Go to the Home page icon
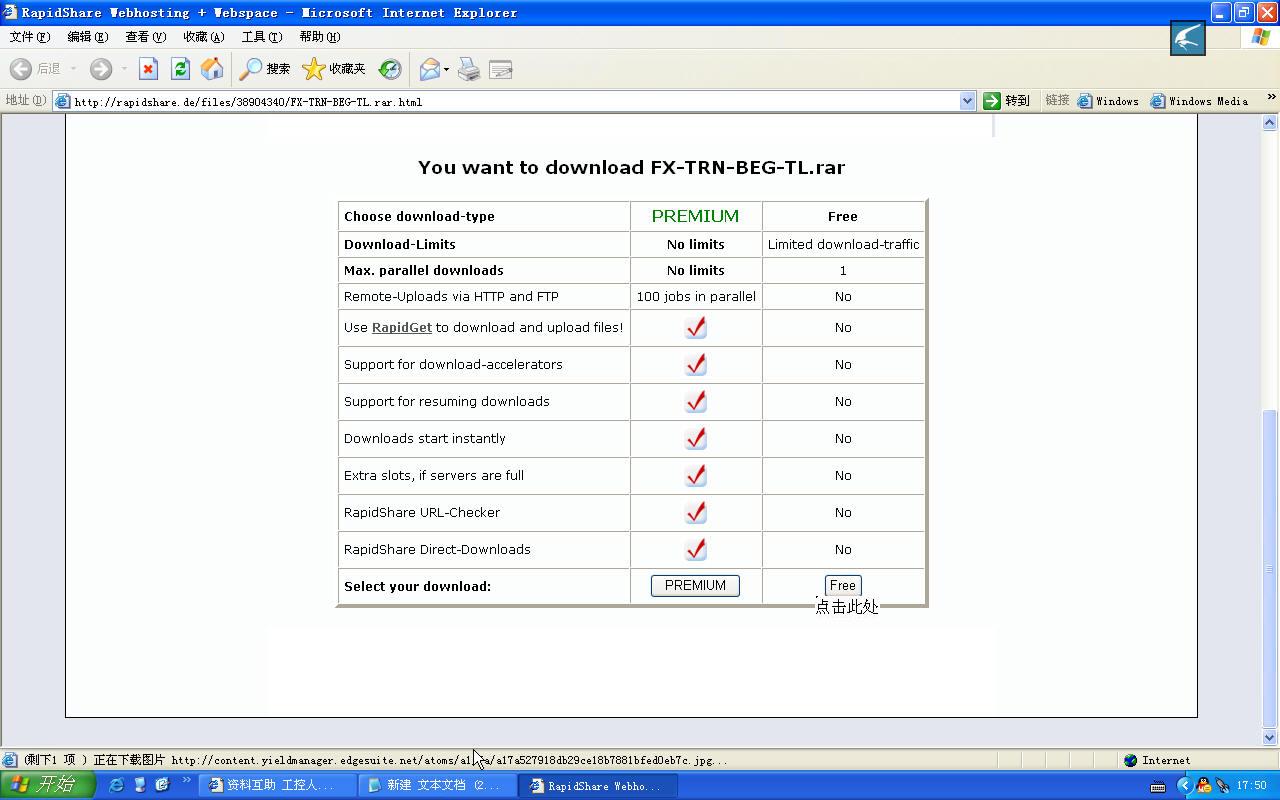This screenshot has width=1280, height=800. click(212, 69)
